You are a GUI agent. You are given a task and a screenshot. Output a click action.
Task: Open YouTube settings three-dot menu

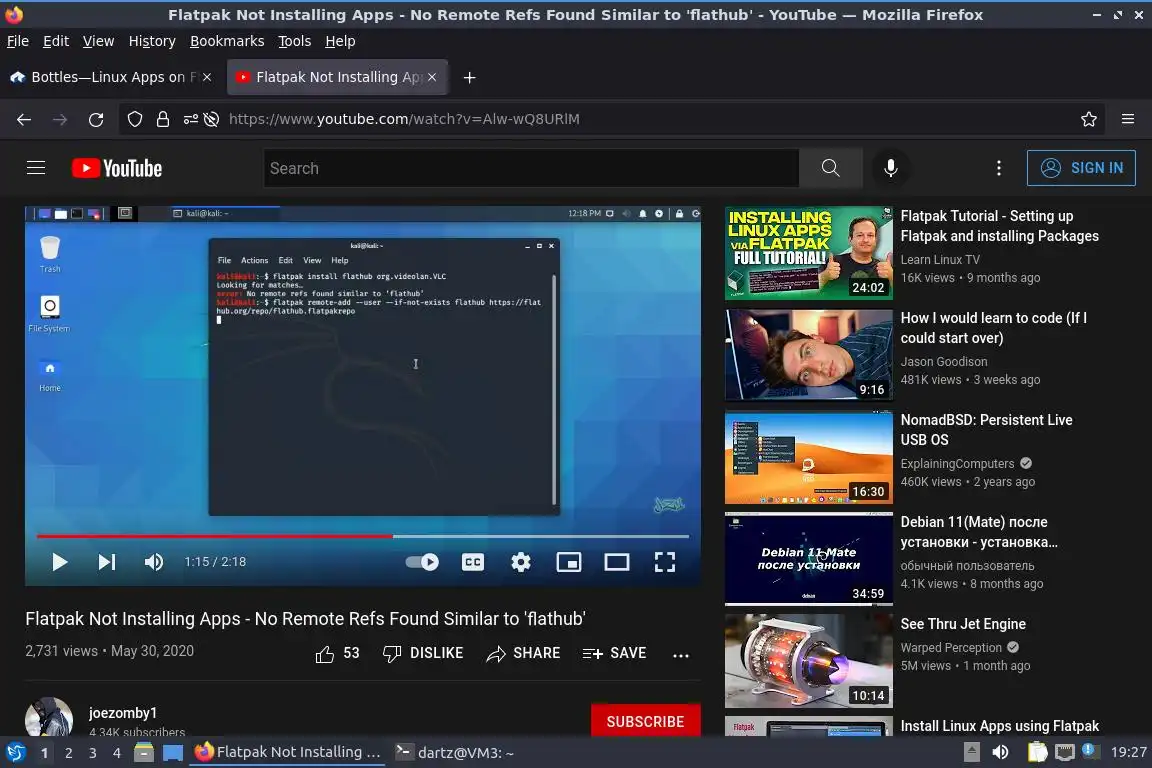click(x=998, y=168)
